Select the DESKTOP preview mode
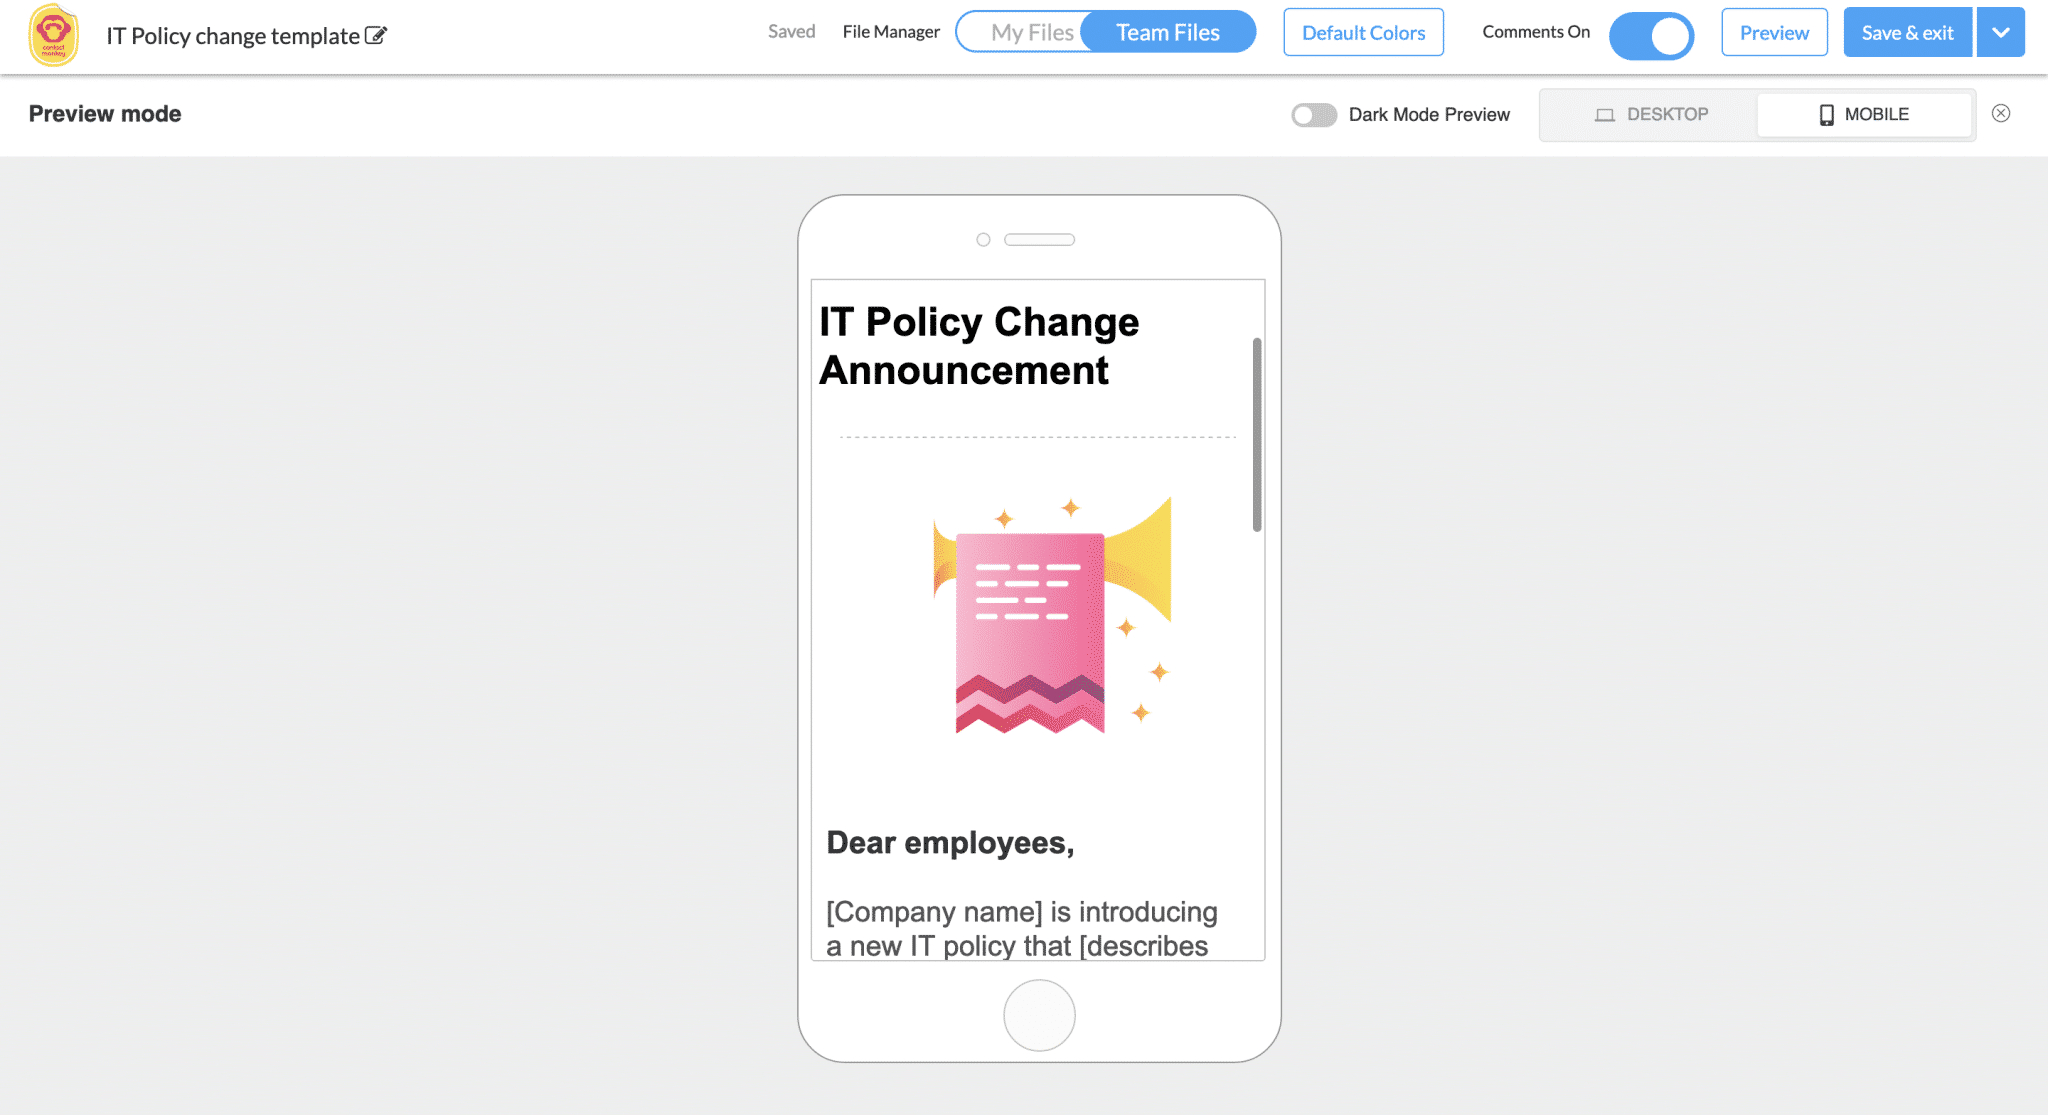Viewport: 2048px width, 1115px height. [1649, 114]
